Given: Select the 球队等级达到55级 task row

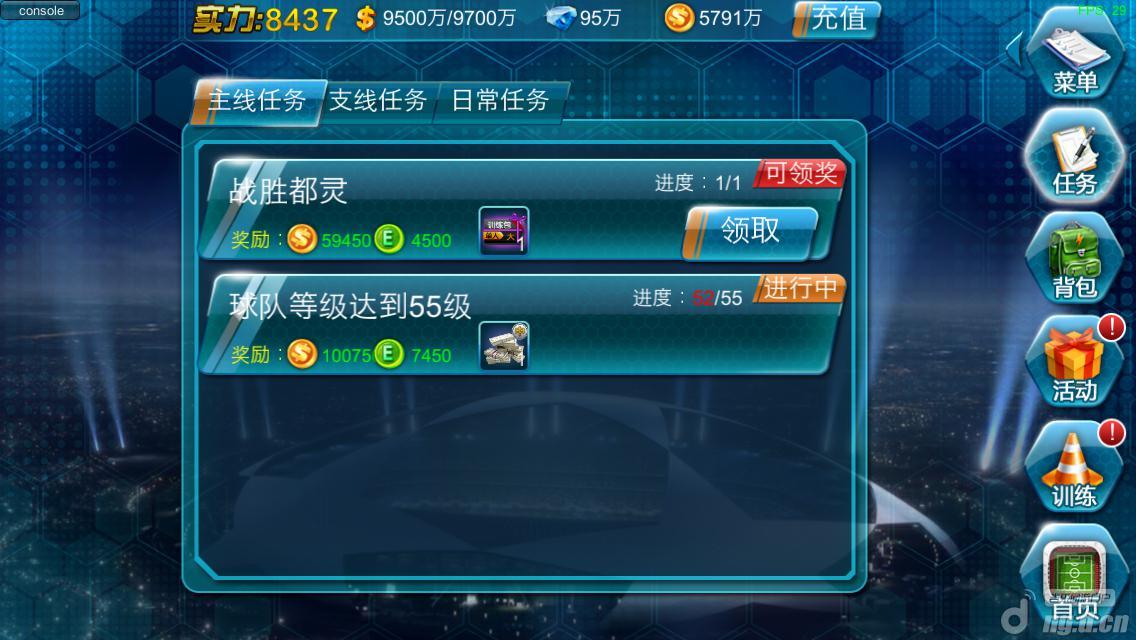Looking at the screenshot, I should [522, 325].
